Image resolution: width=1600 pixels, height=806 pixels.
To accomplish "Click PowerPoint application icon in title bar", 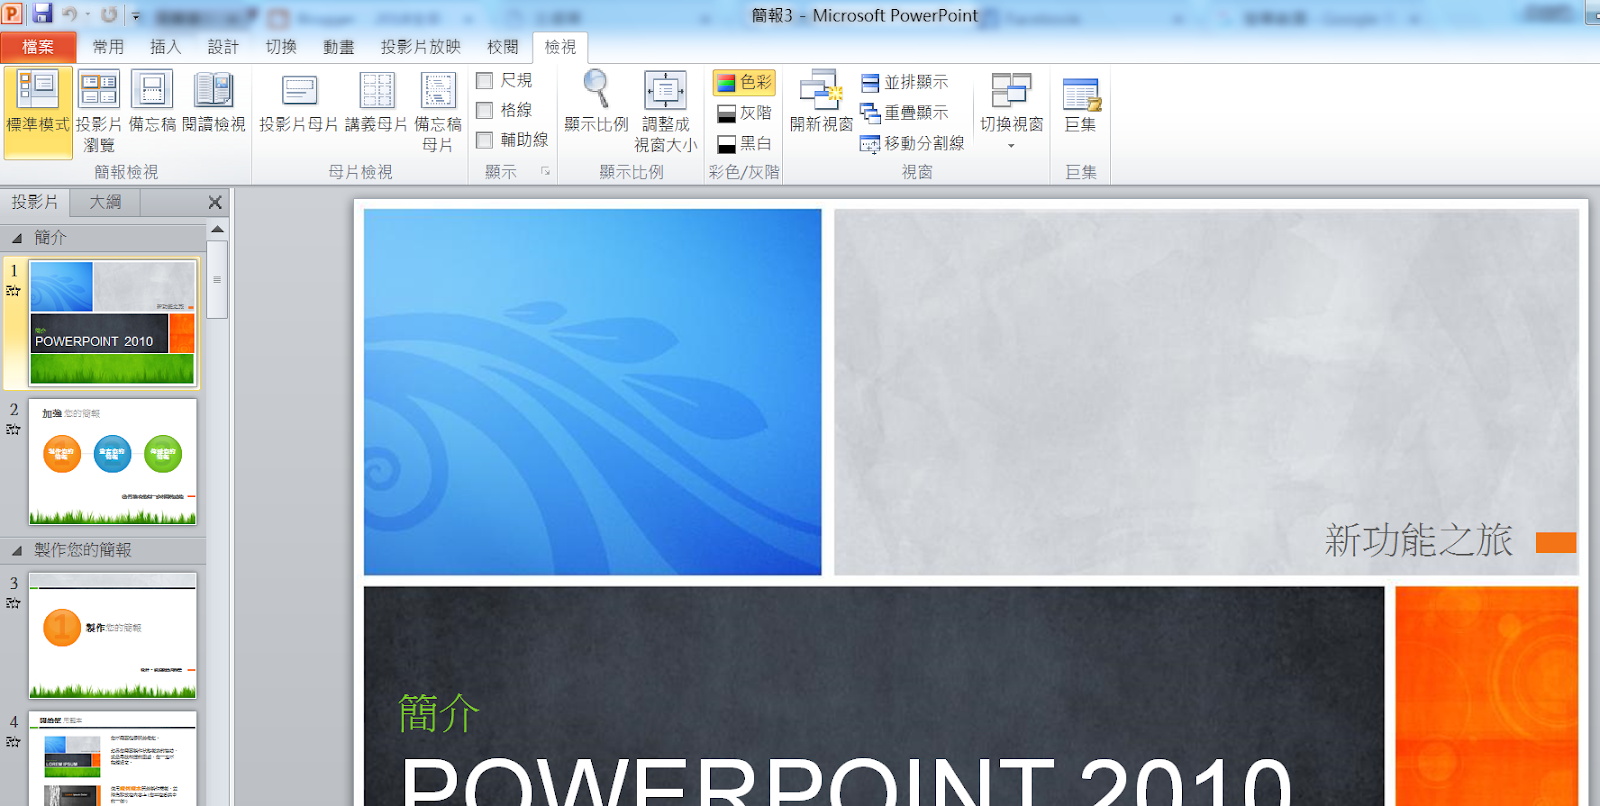I will [x=12, y=14].
